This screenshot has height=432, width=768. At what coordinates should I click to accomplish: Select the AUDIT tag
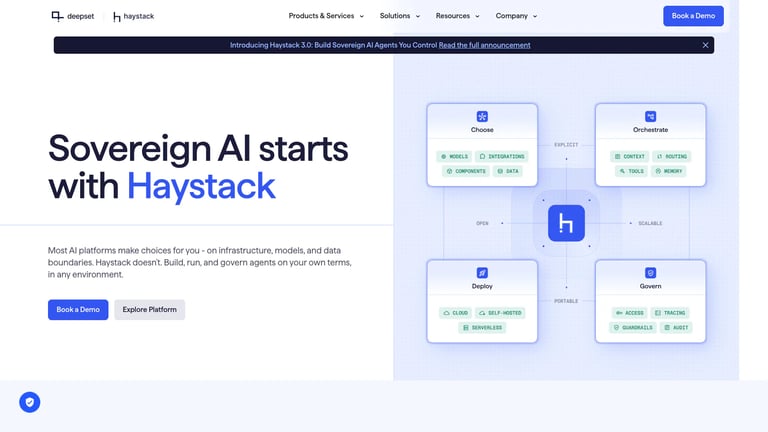pyautogui.click(x=676, y=328)
